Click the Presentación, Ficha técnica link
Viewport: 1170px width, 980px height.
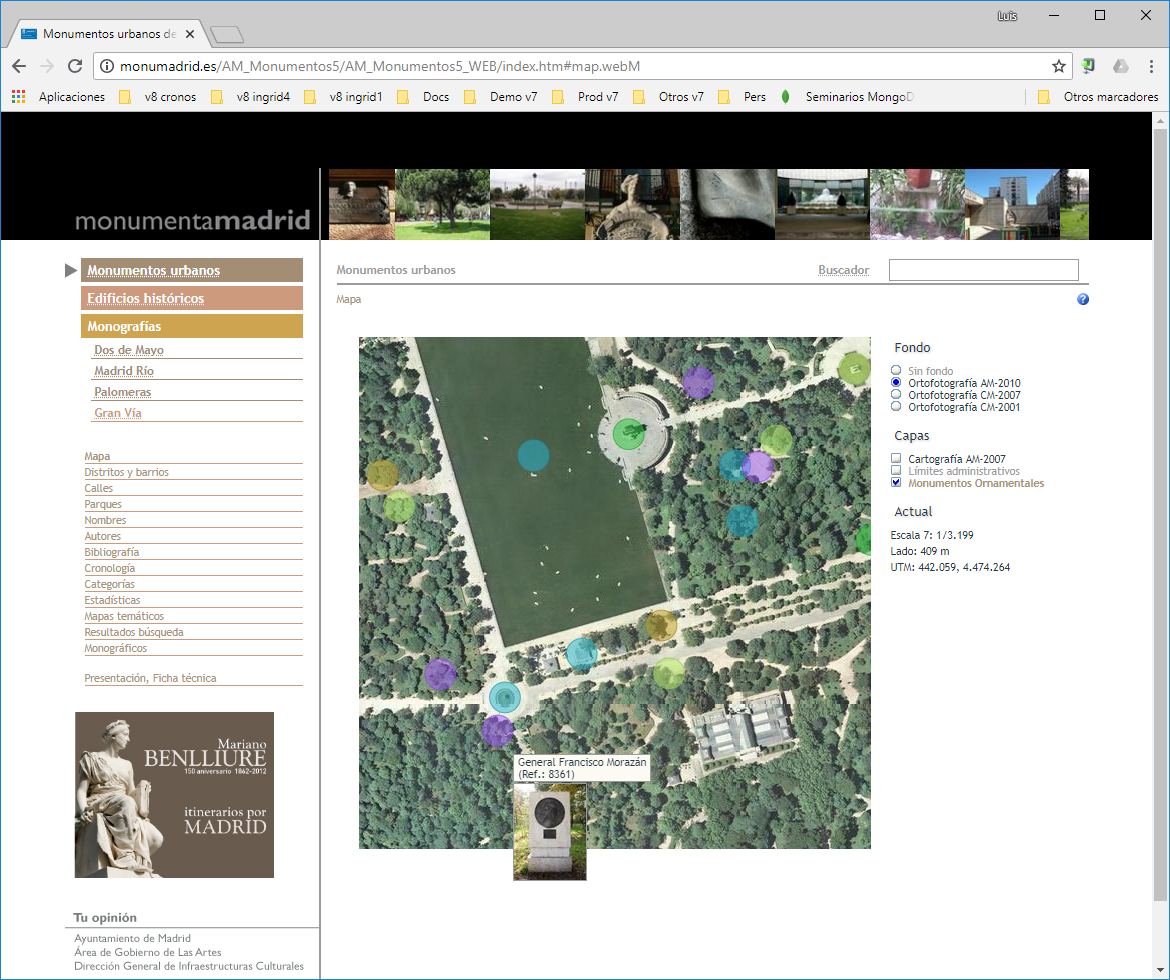click(x=150, y=678)
